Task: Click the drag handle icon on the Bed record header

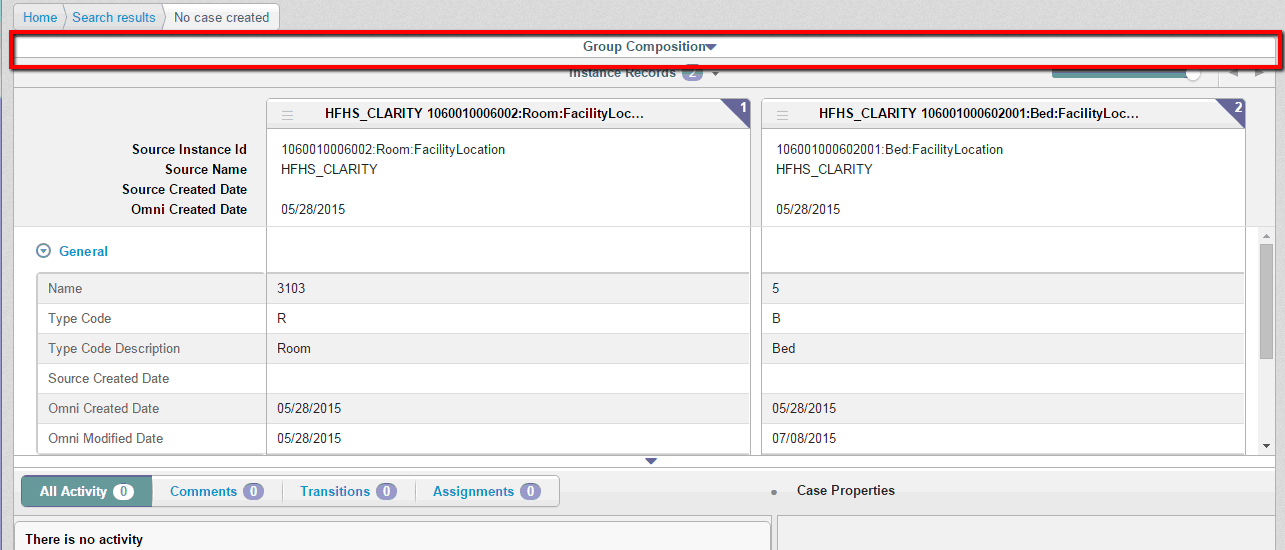Action: 782,115
